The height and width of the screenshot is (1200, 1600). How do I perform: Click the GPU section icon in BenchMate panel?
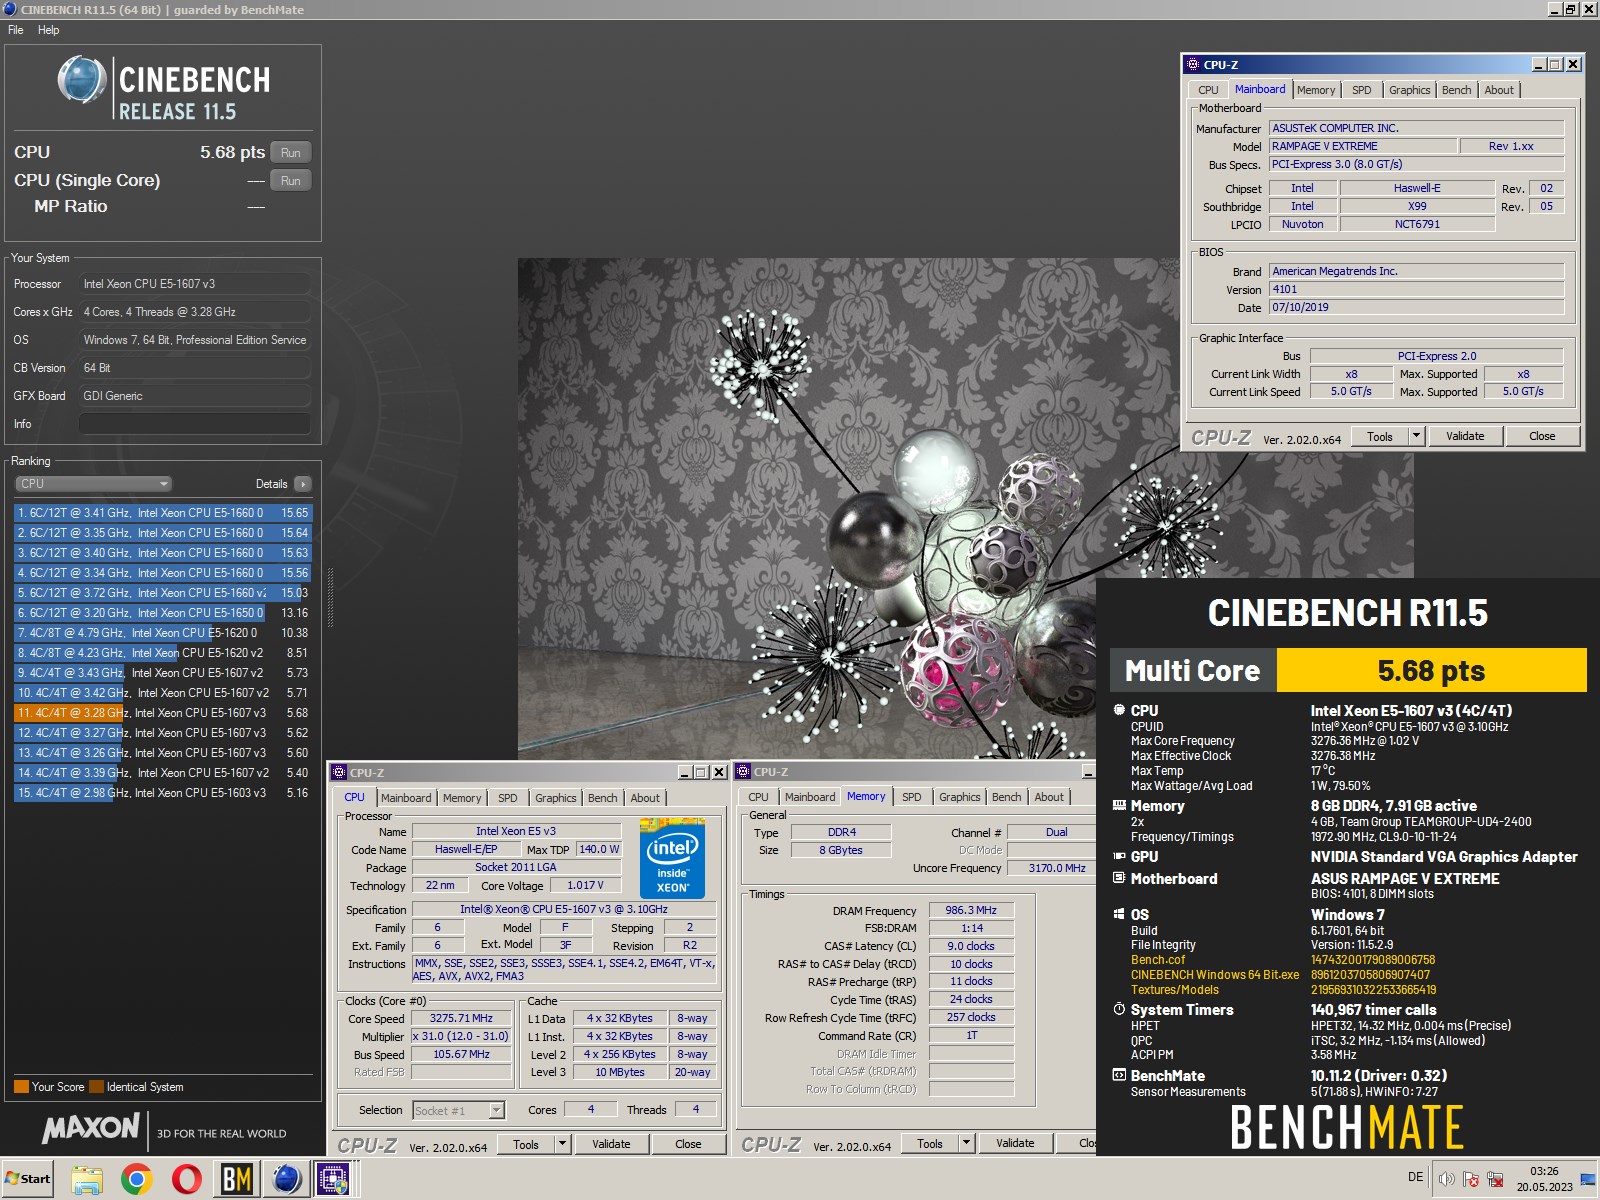[x=1119, y=856]
